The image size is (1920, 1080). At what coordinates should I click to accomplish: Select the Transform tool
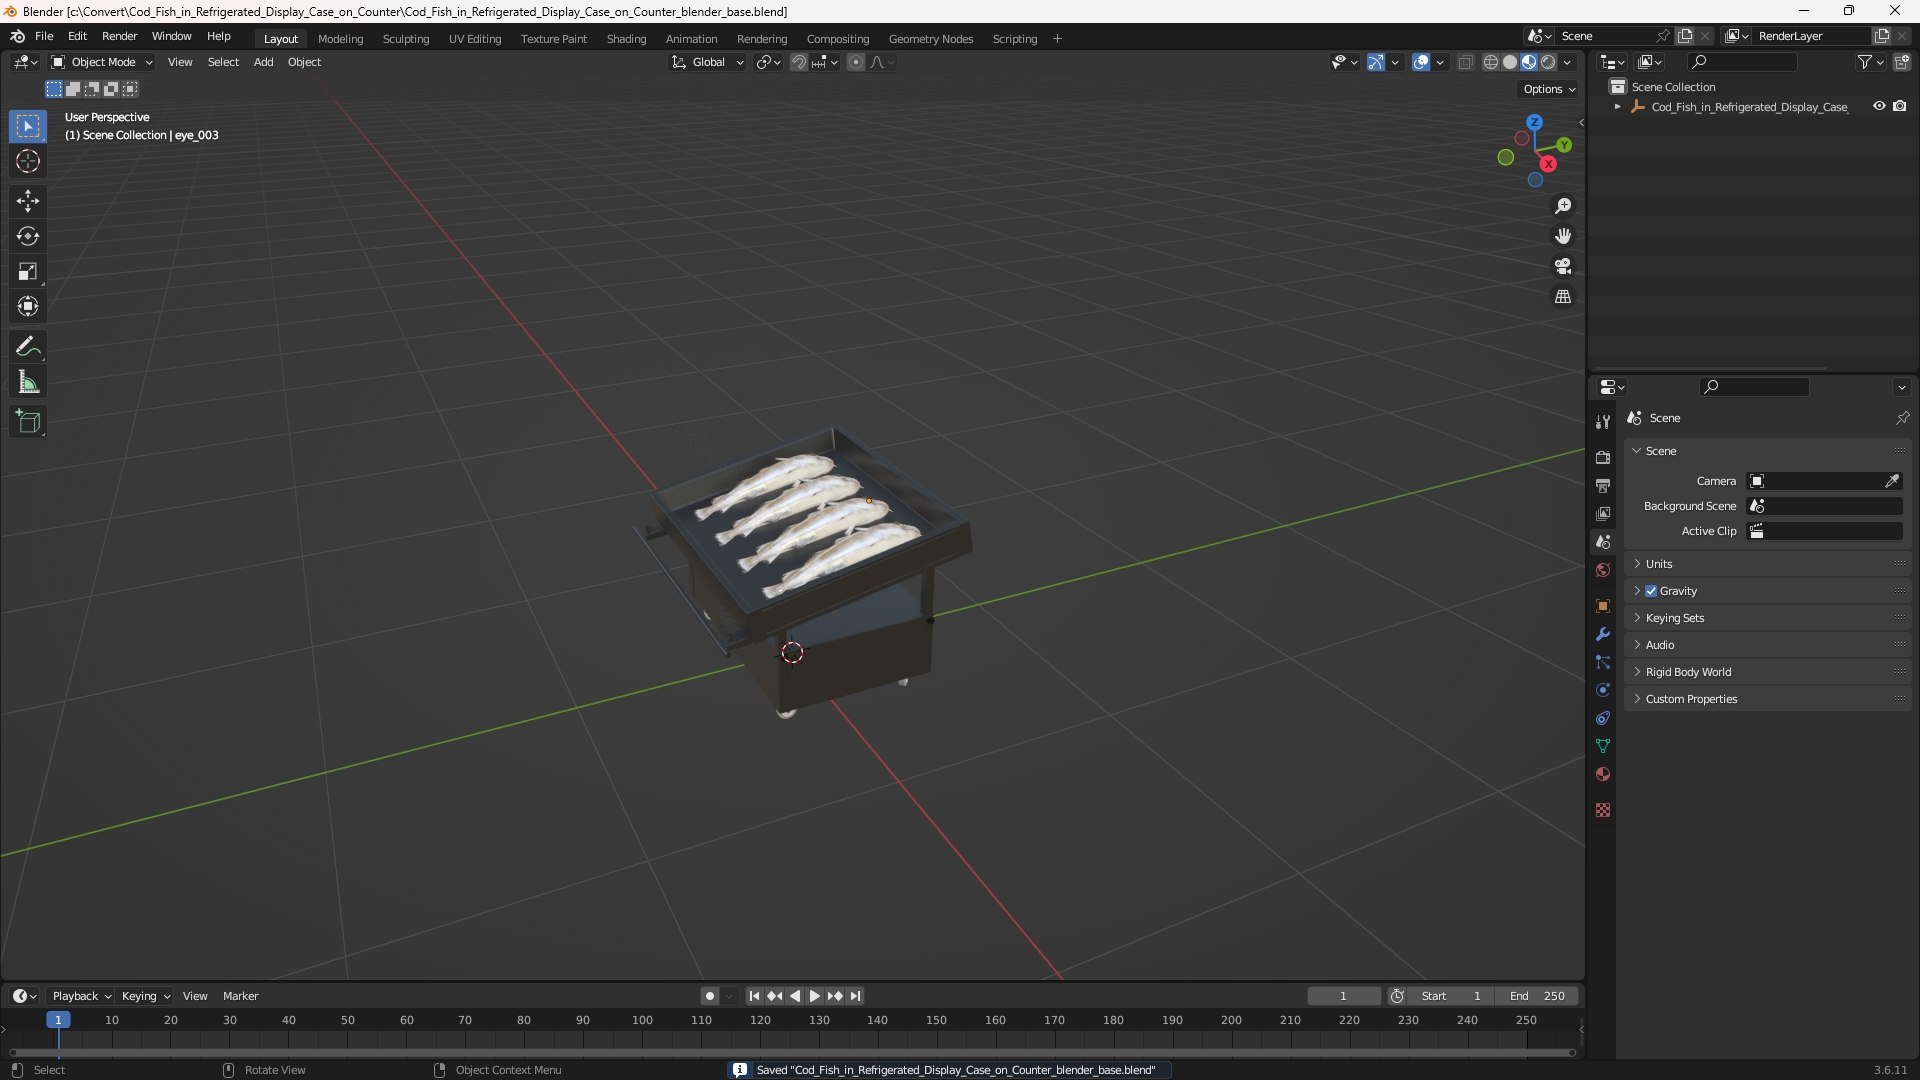[x=28, y=306]
